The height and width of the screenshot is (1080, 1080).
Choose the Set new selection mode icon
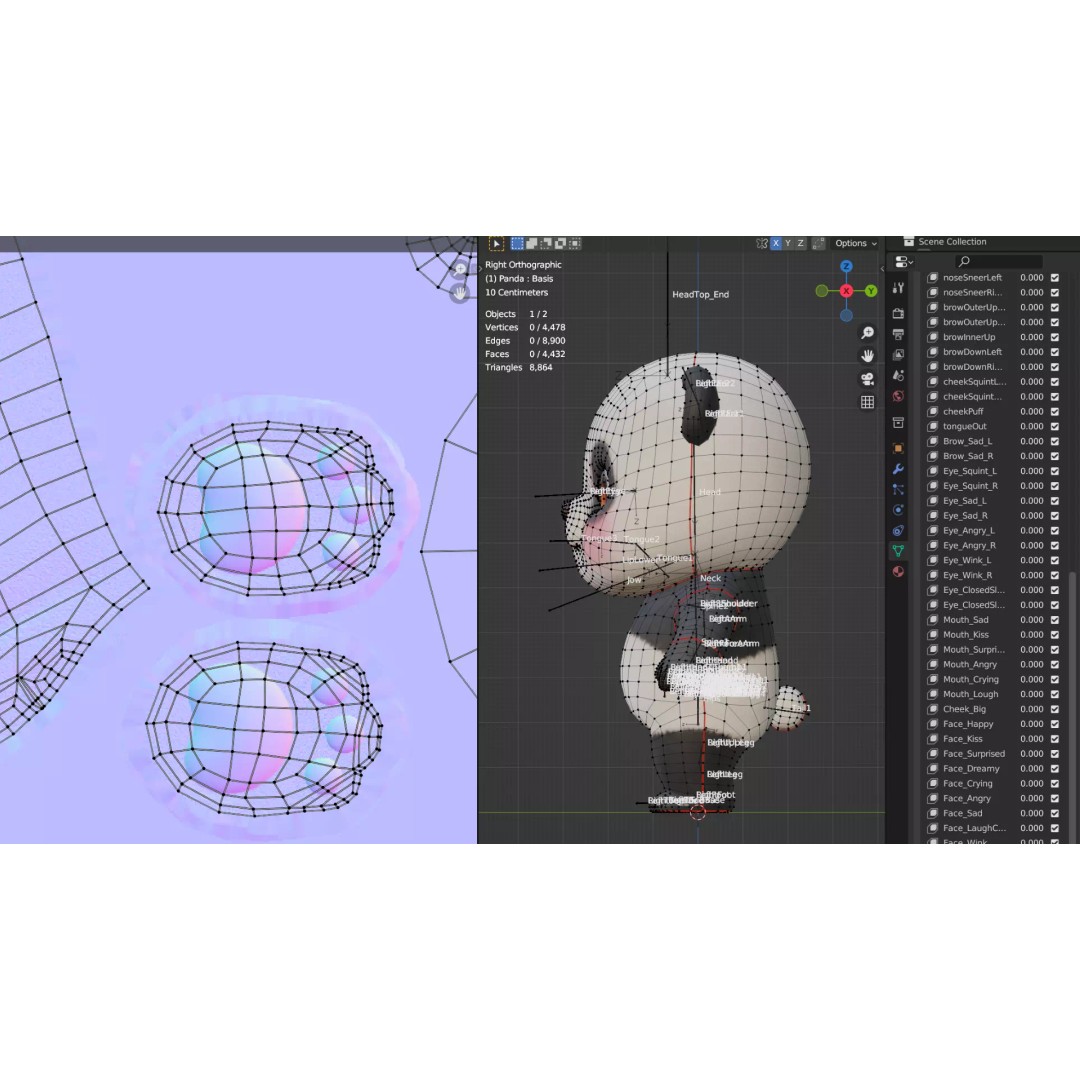coord(517,243)
